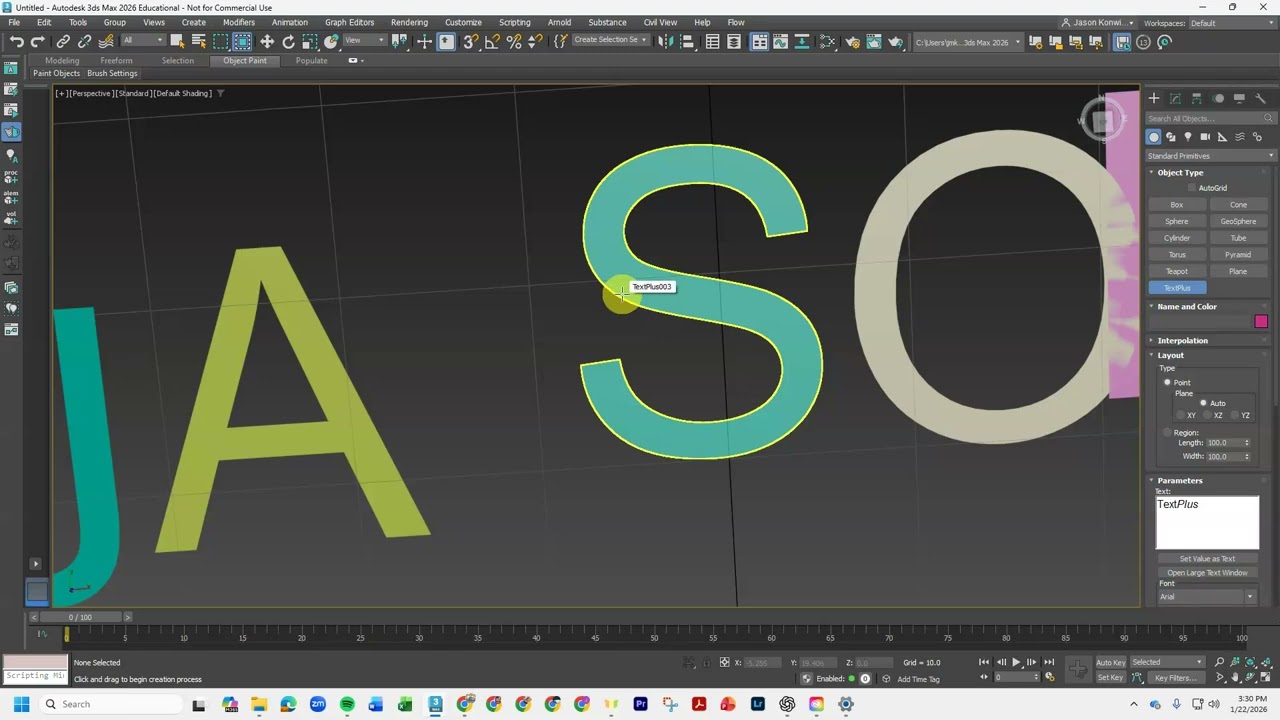
Task: Toggle the 3D Snaps icon
Action: (470, 42)
